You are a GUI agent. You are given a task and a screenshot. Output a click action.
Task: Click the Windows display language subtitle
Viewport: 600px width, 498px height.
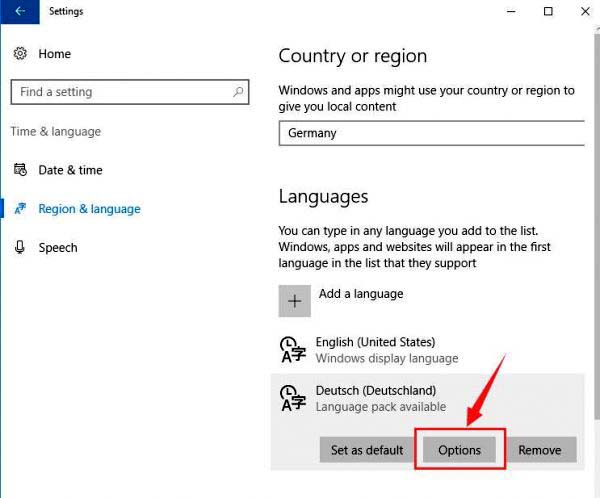[x=387, y=358]
